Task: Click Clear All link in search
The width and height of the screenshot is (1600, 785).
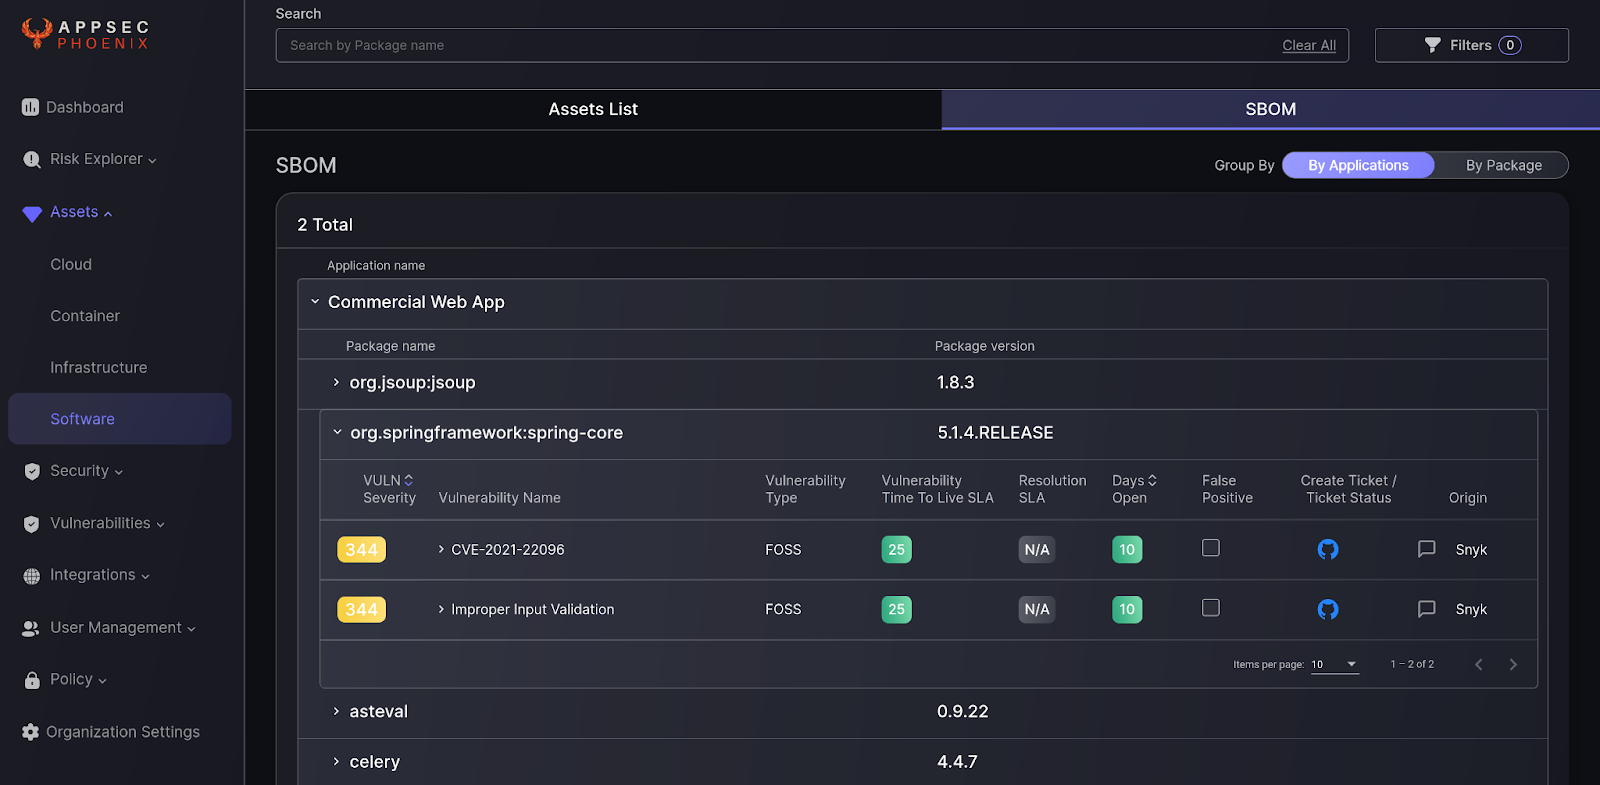Action: [x=1308, y=45]
